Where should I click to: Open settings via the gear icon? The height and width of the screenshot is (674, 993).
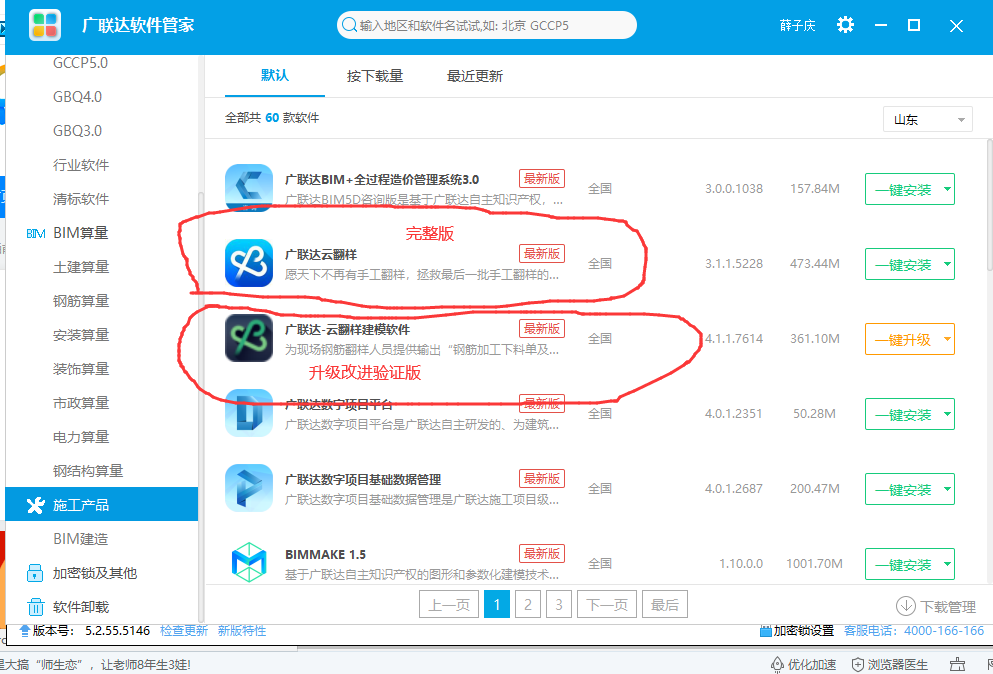pyautogui.click(x=845, y=25)
